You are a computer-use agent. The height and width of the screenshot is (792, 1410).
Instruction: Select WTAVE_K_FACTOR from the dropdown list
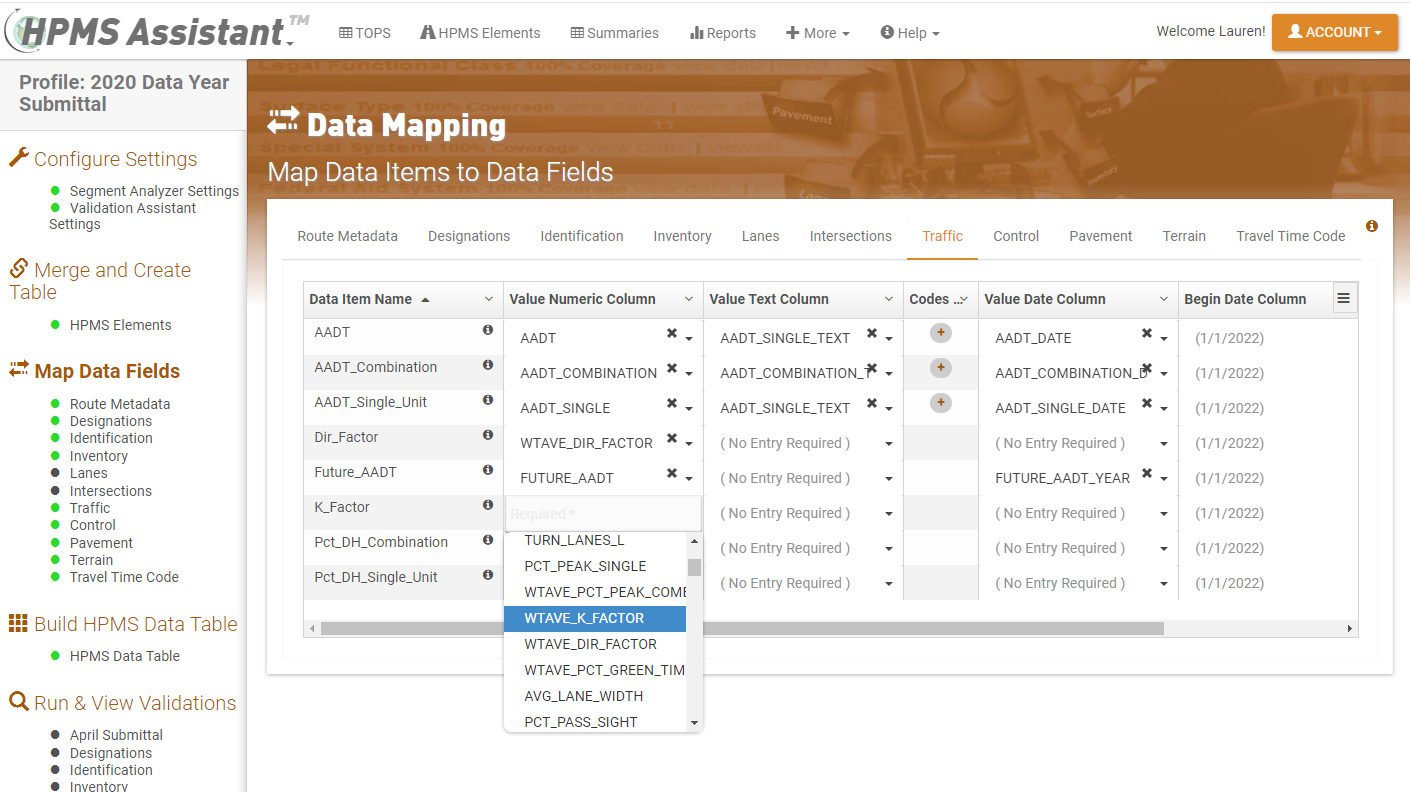[x=595, y=618]
